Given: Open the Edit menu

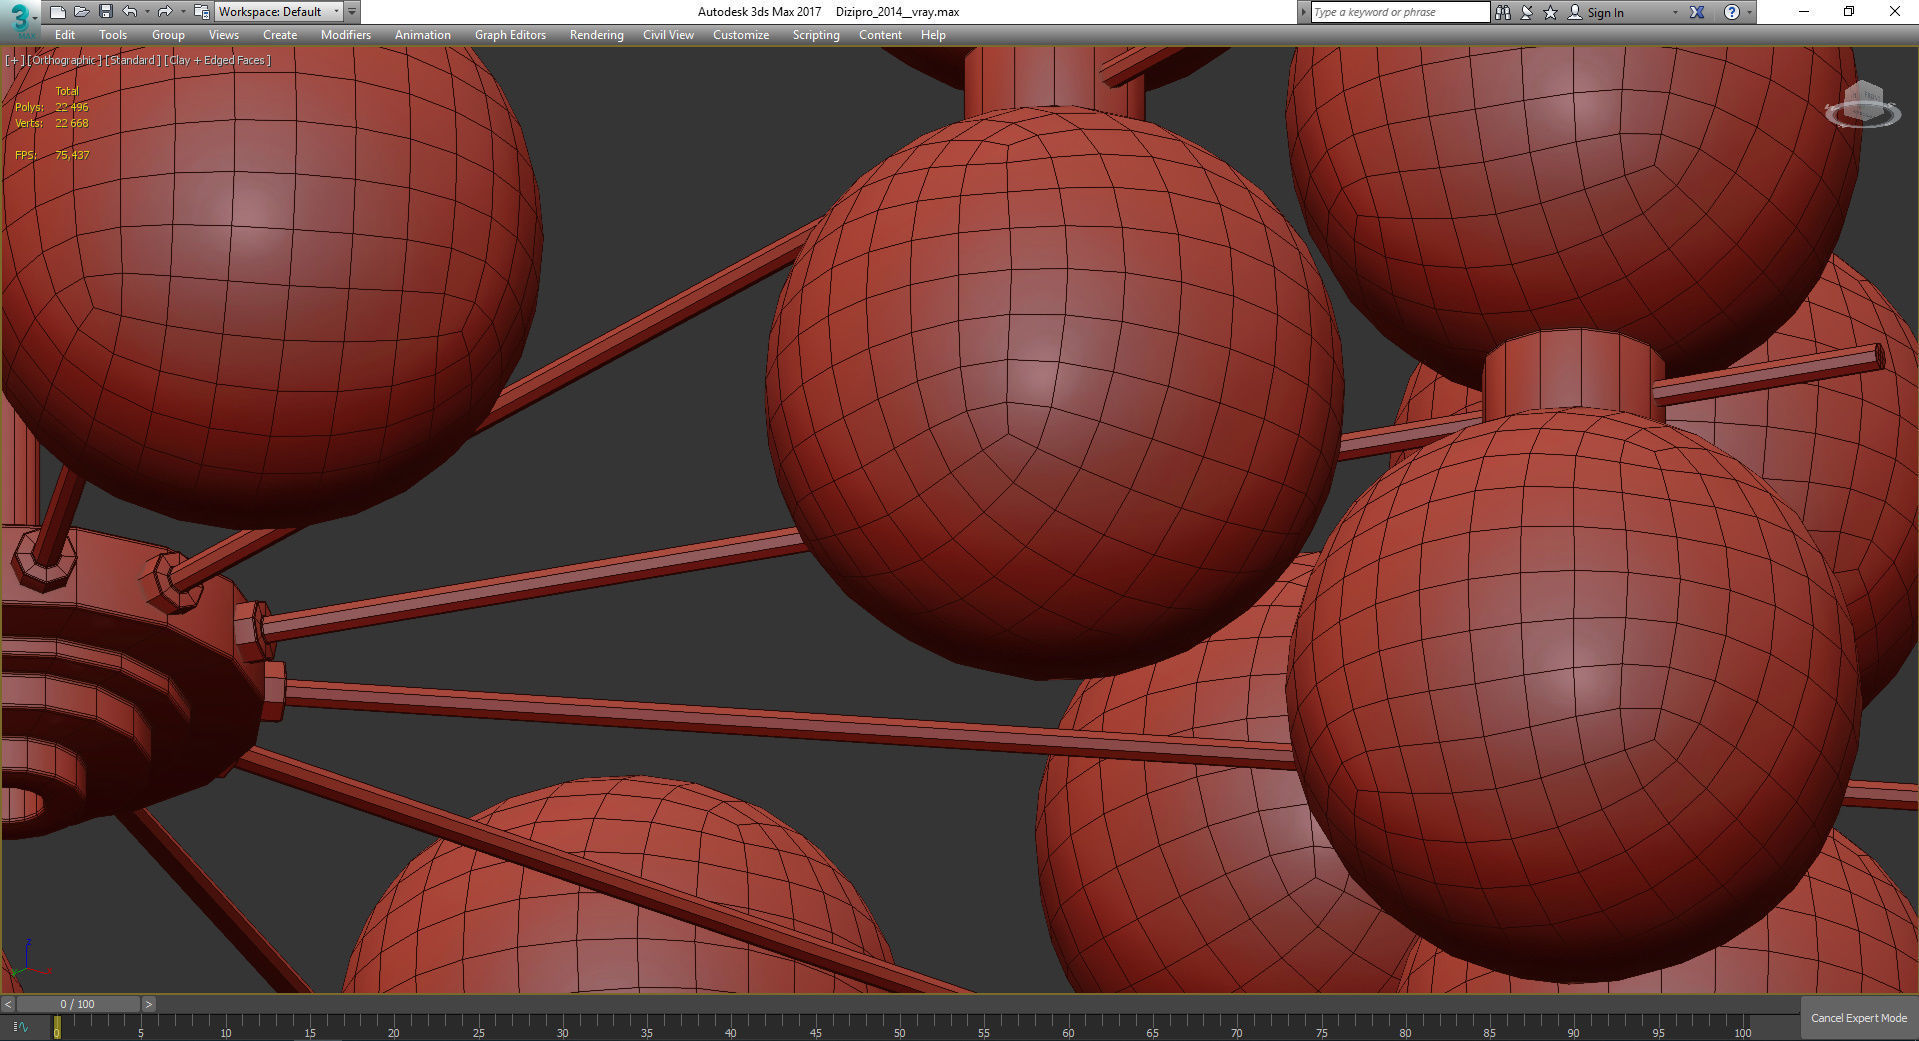Looking at the screenshot, I should click(x=65, y=35).
